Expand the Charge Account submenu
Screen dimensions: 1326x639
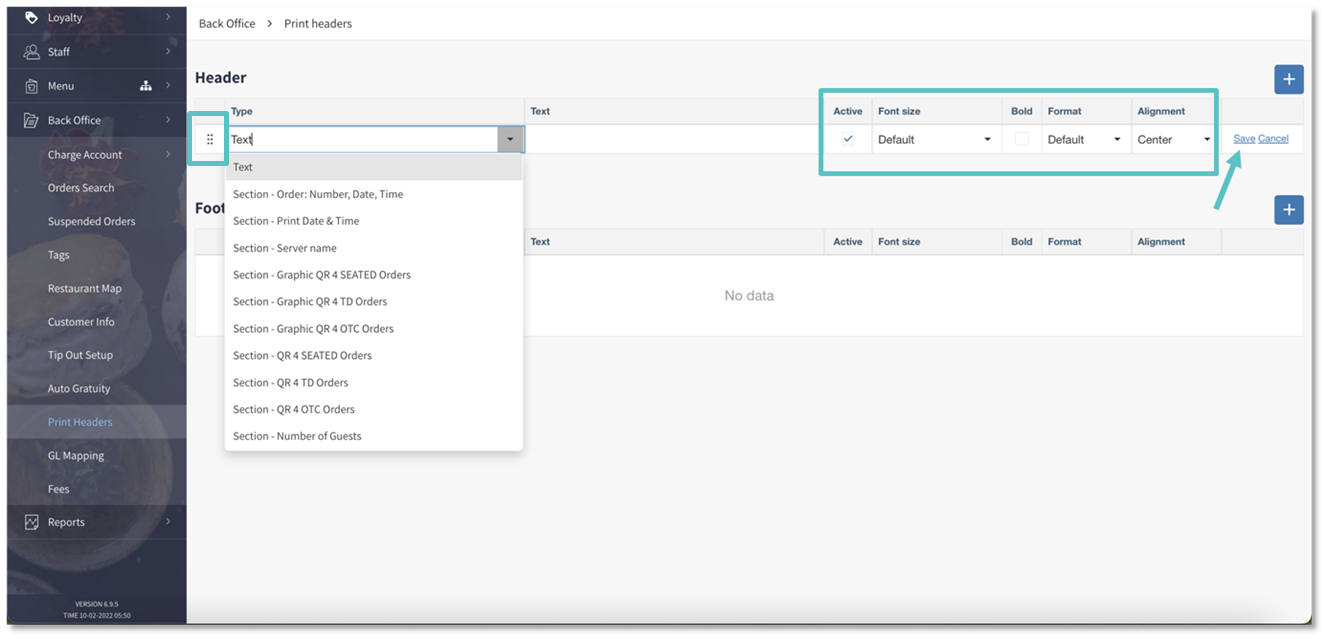coord(86,154)
